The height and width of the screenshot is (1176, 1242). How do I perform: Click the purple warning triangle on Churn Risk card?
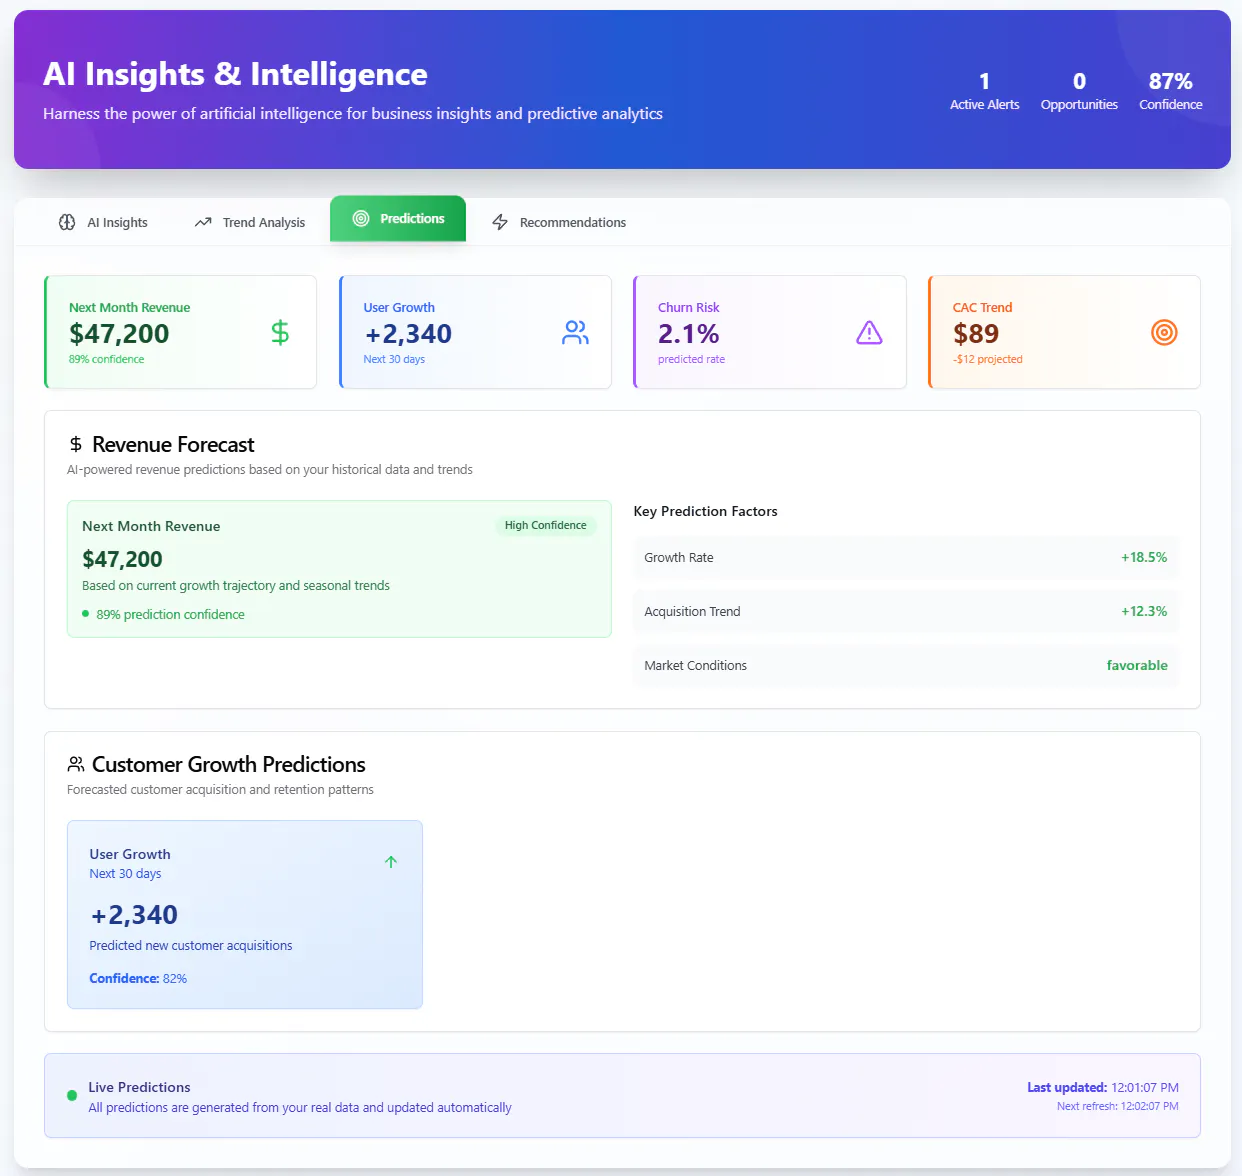869,332
